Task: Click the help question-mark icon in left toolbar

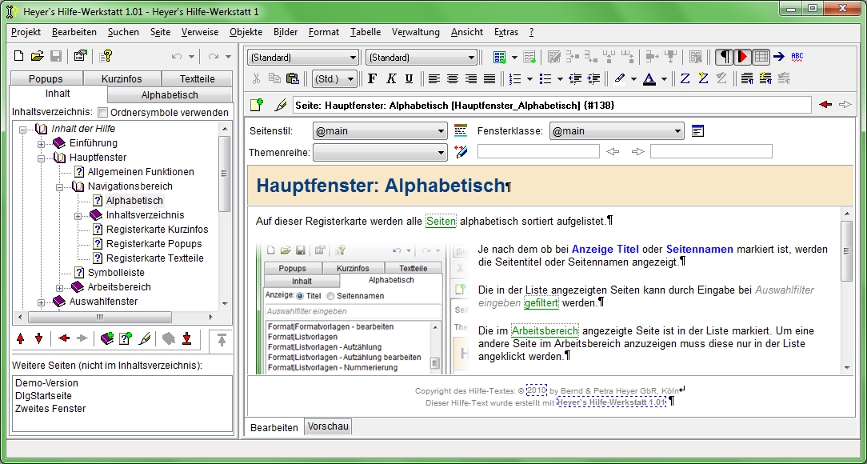Action: (x=106, y=56)
